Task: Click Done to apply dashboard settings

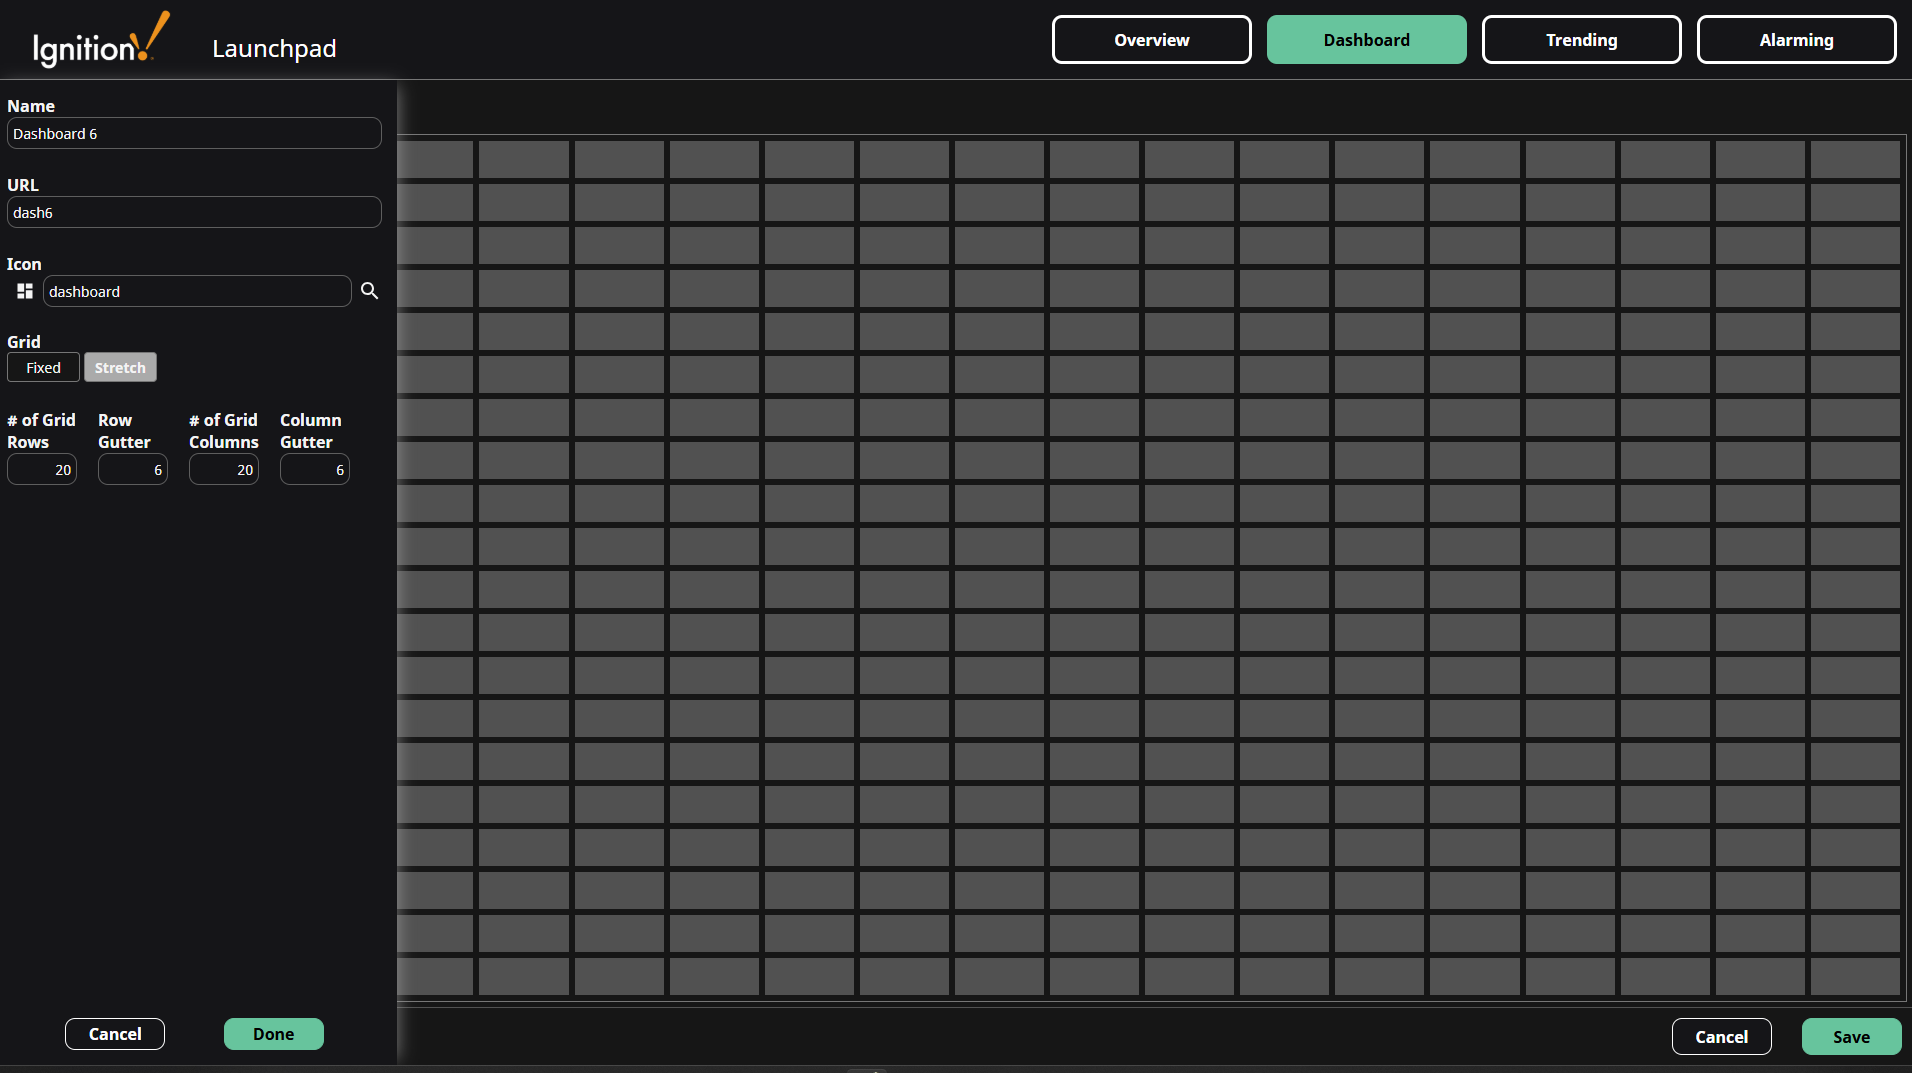Action: [273, 1033]
